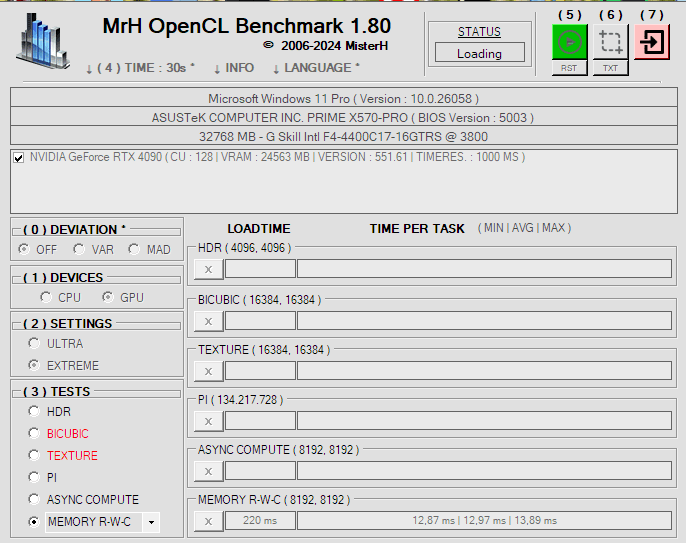Click the Loading status field
686x543 pixels.
[480, 53]
